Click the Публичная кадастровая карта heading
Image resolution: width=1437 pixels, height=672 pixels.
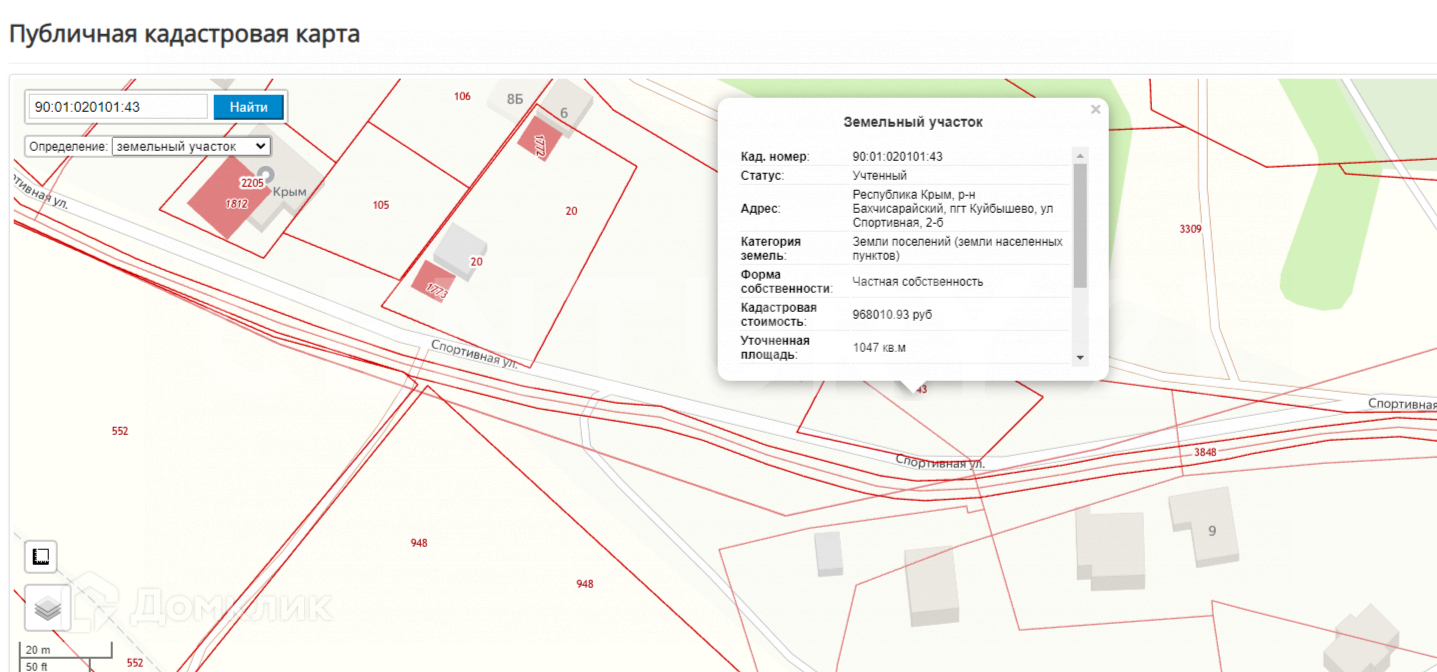184,34
